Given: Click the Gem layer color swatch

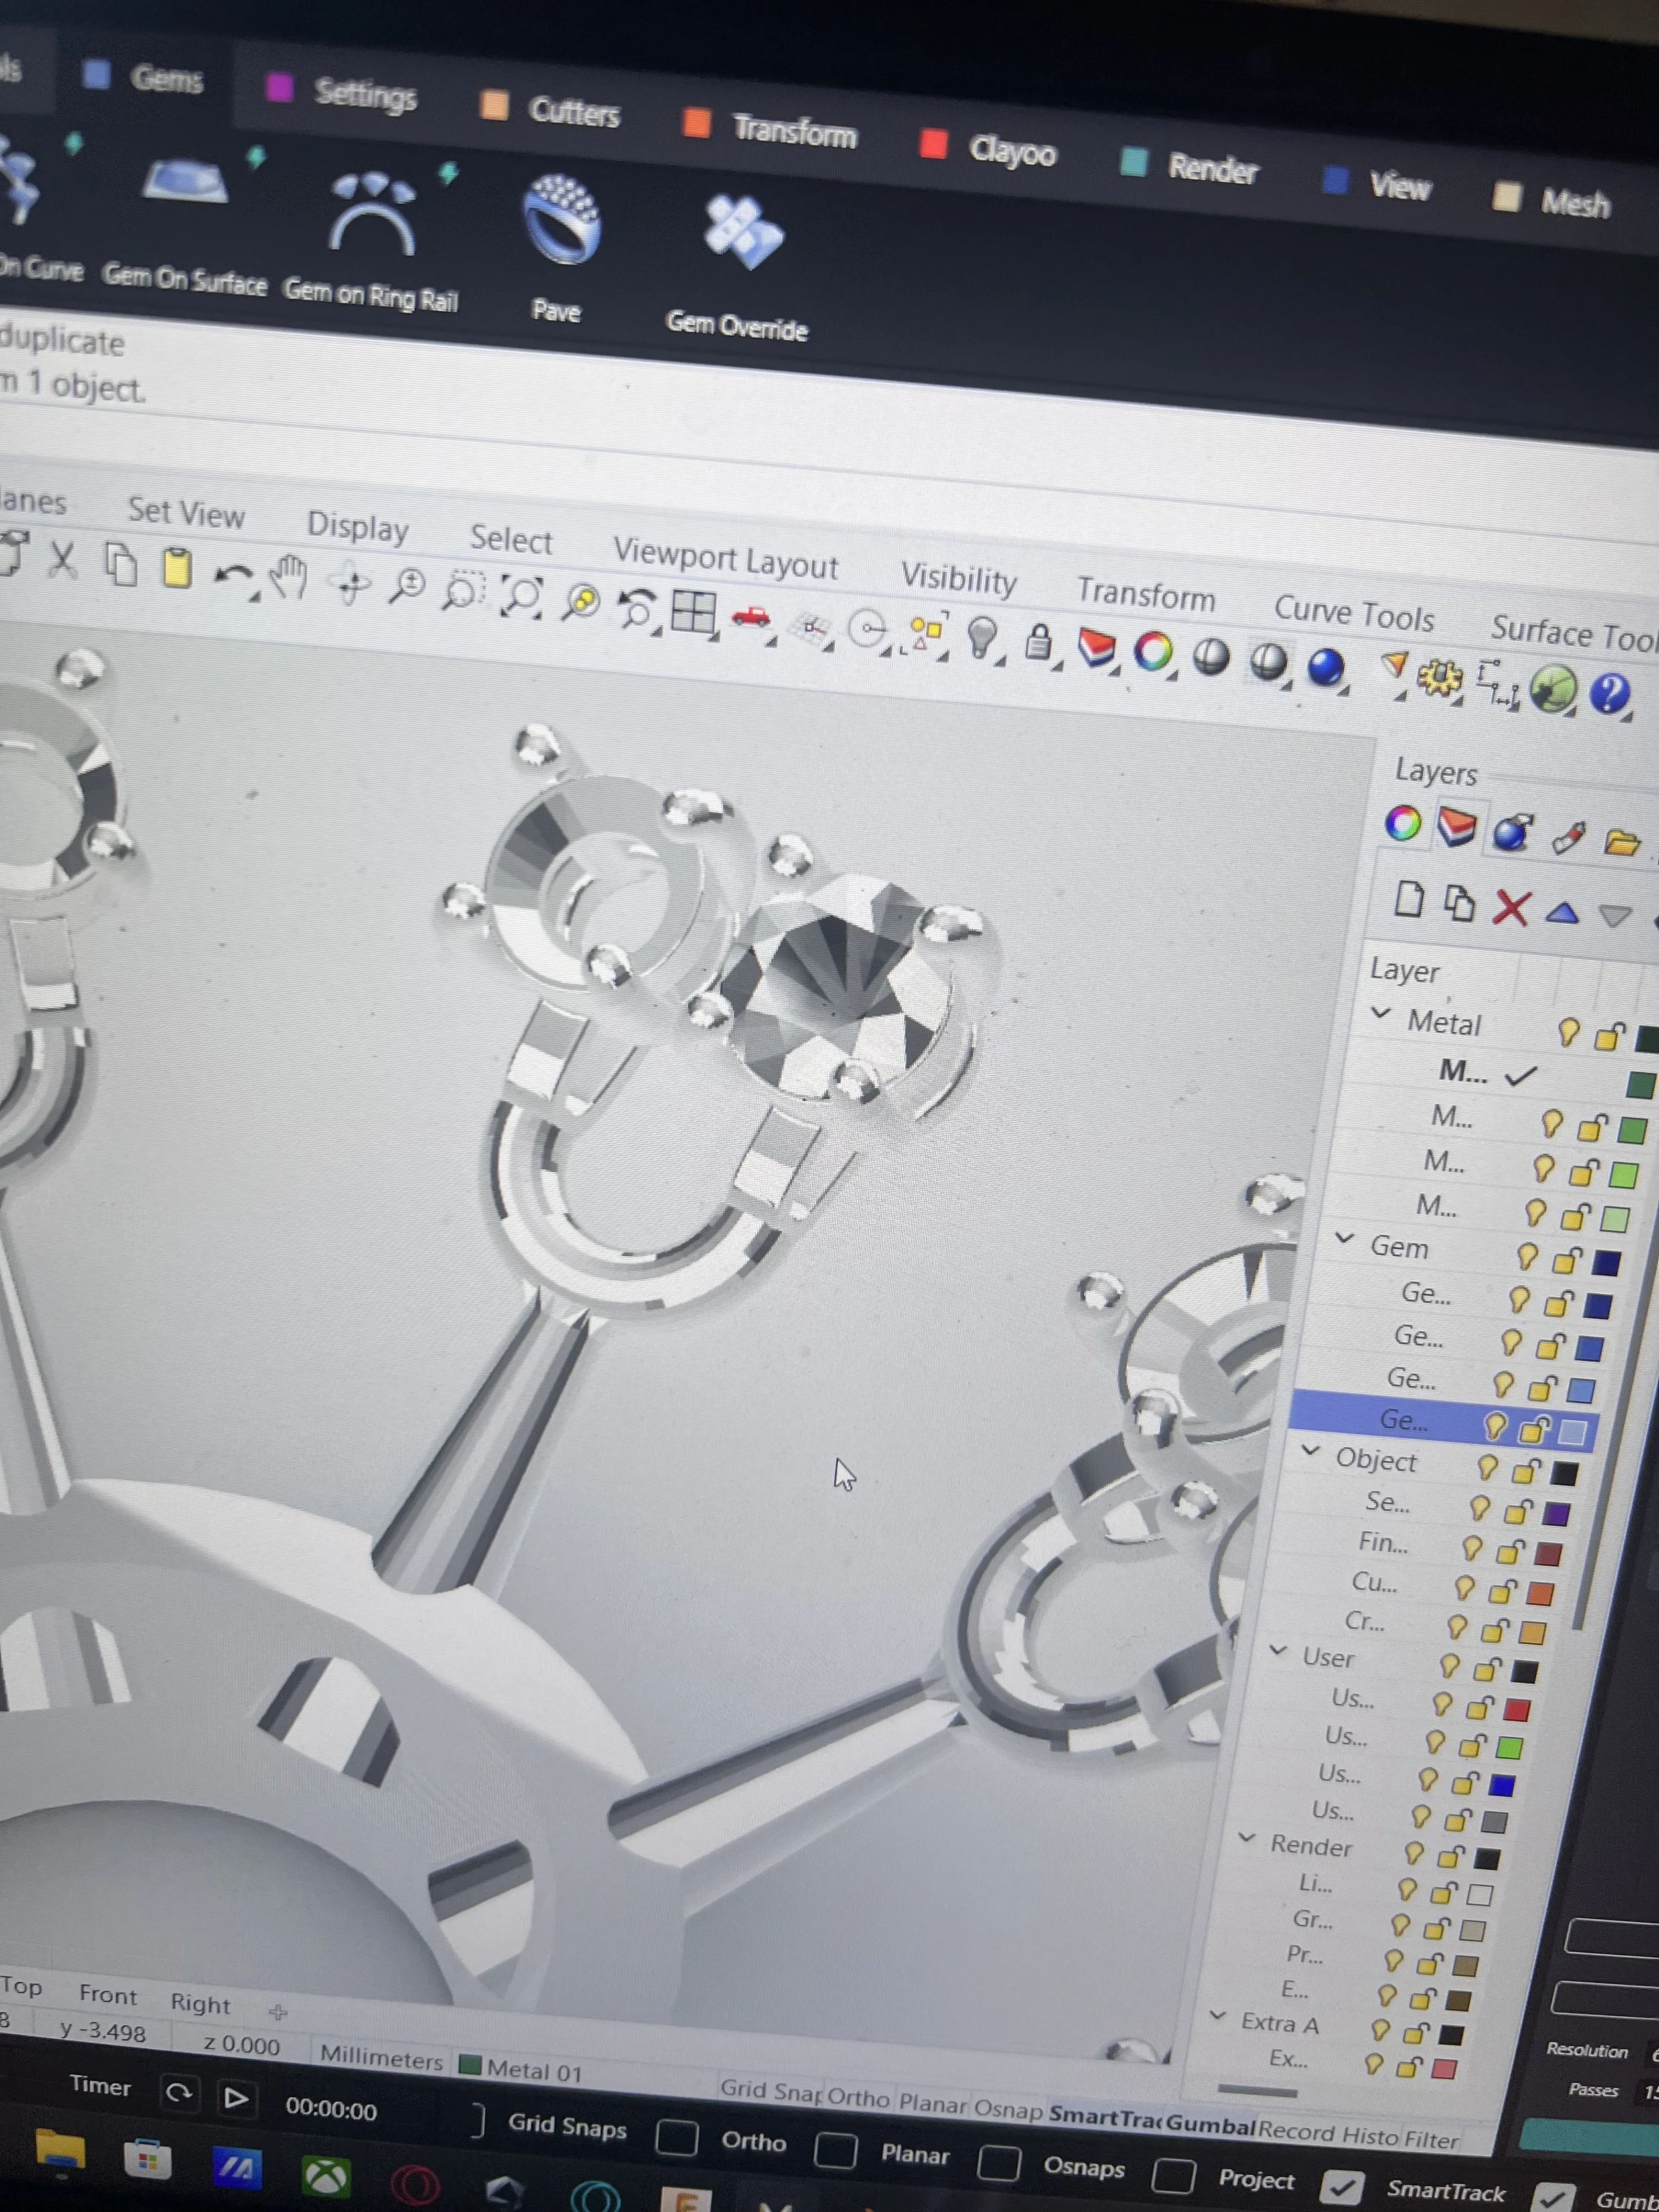Looking at the screenshot, I should pyautogui.click(x=1606, y=1264).
